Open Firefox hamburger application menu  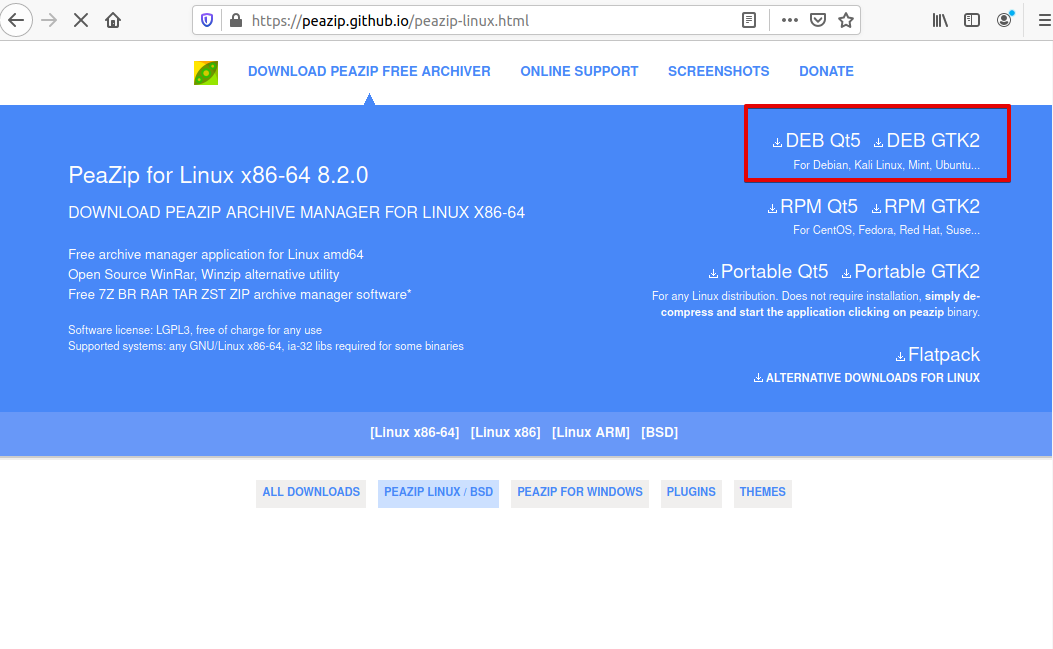coord(1044,20)
